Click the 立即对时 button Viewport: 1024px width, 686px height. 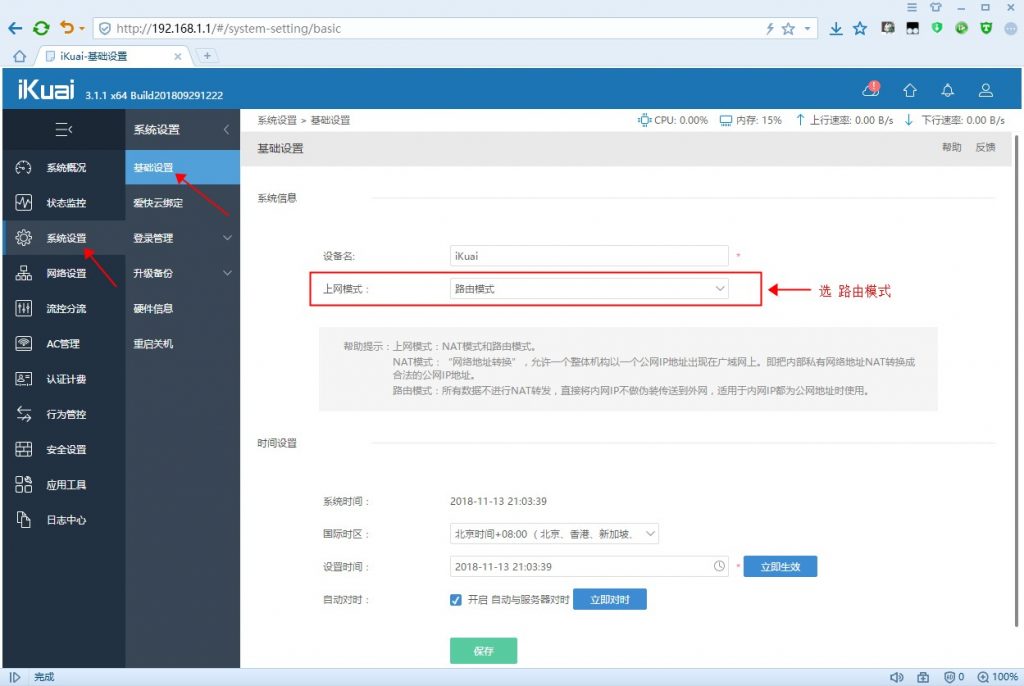(x=610, y=599)
